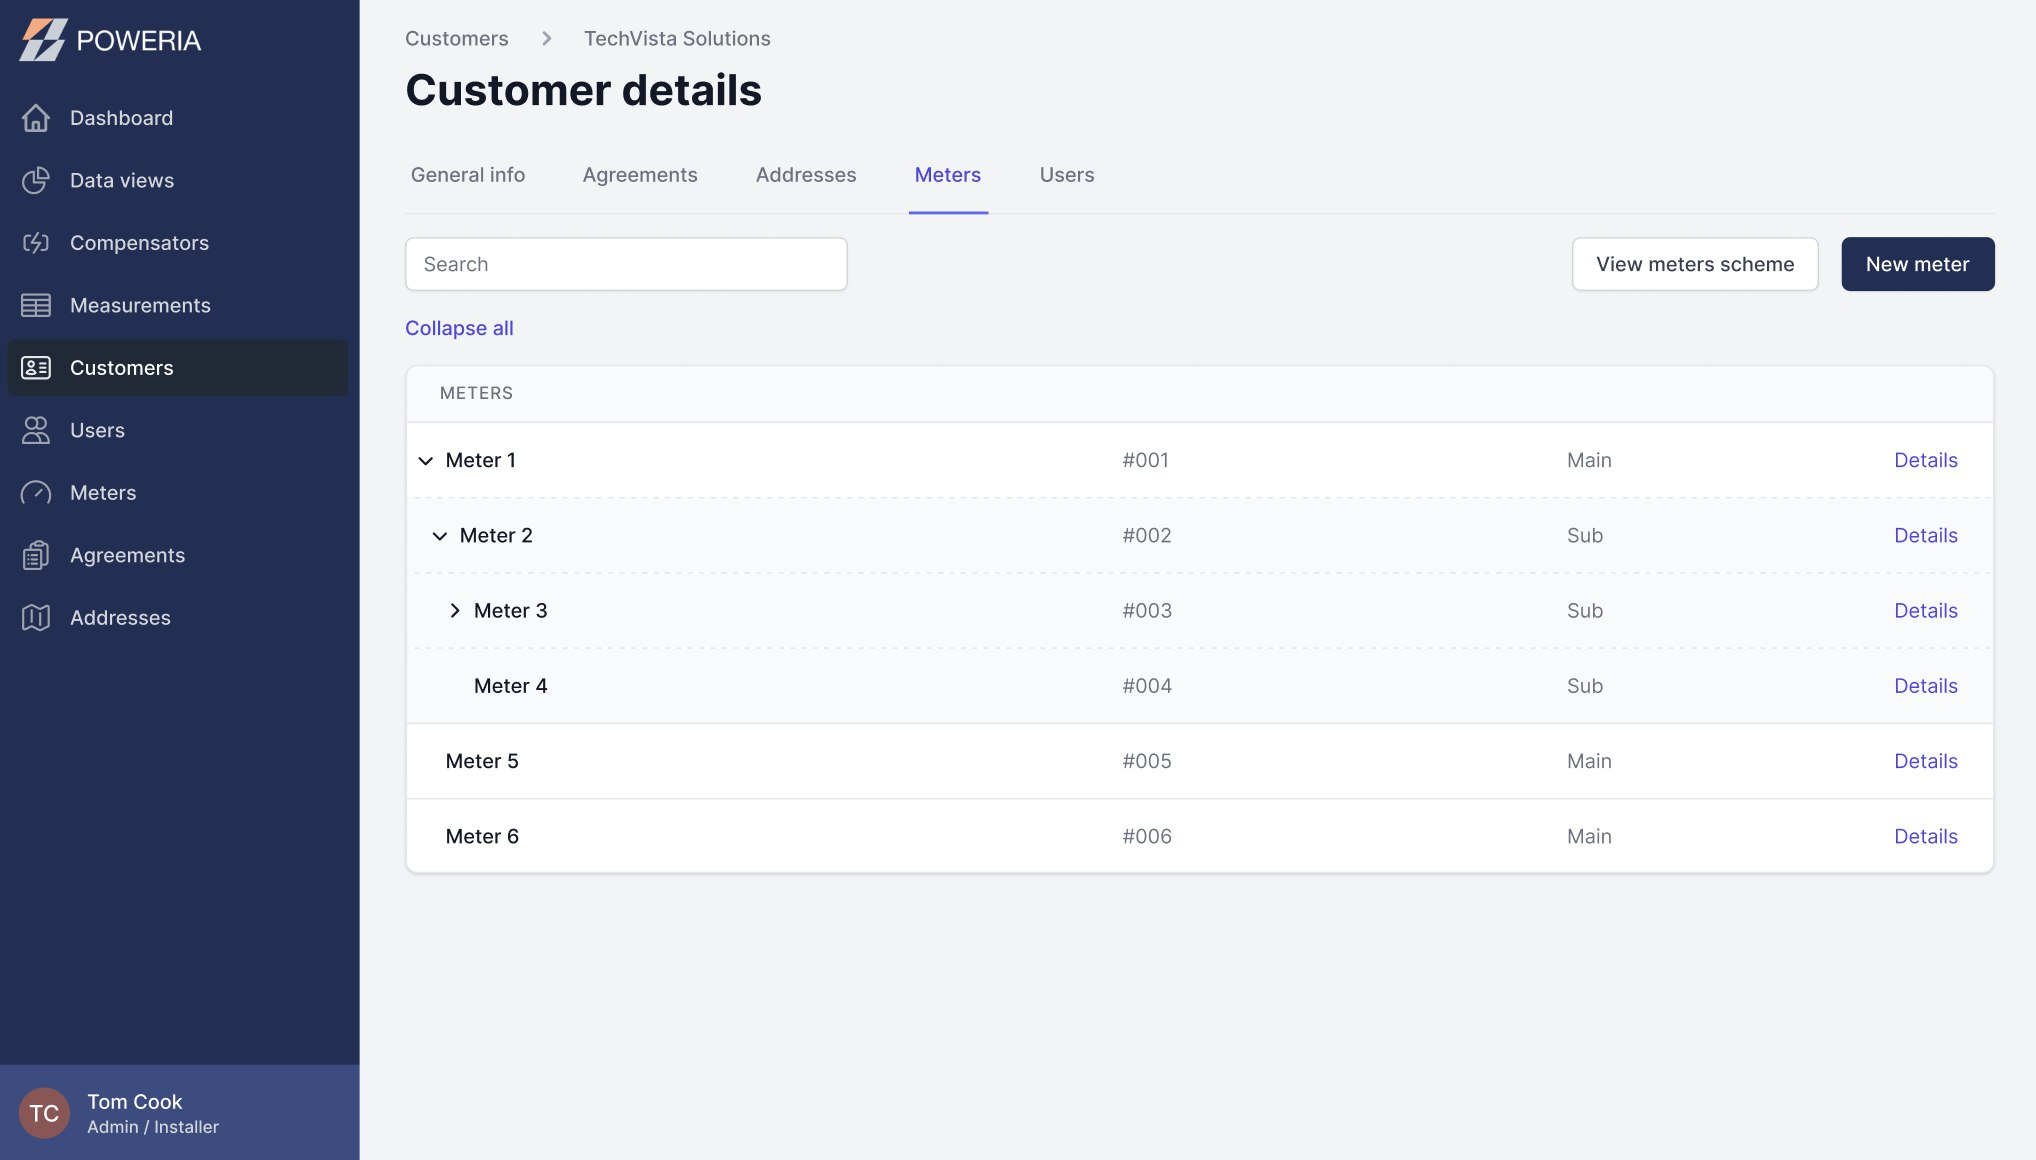
Task: Click View meters scheme button
Action: click(1695, 264)
